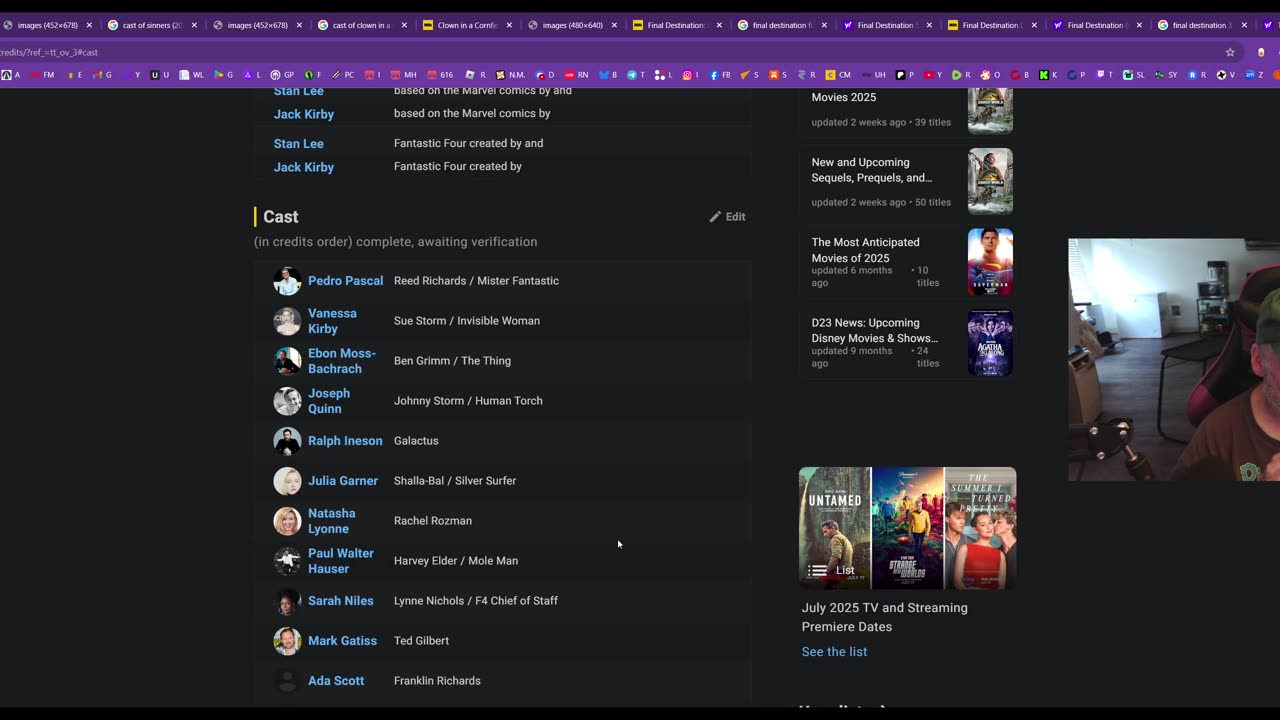
Task: Open the Instagram bookmark in the bookmarks bar
Action: coord(691,75)
